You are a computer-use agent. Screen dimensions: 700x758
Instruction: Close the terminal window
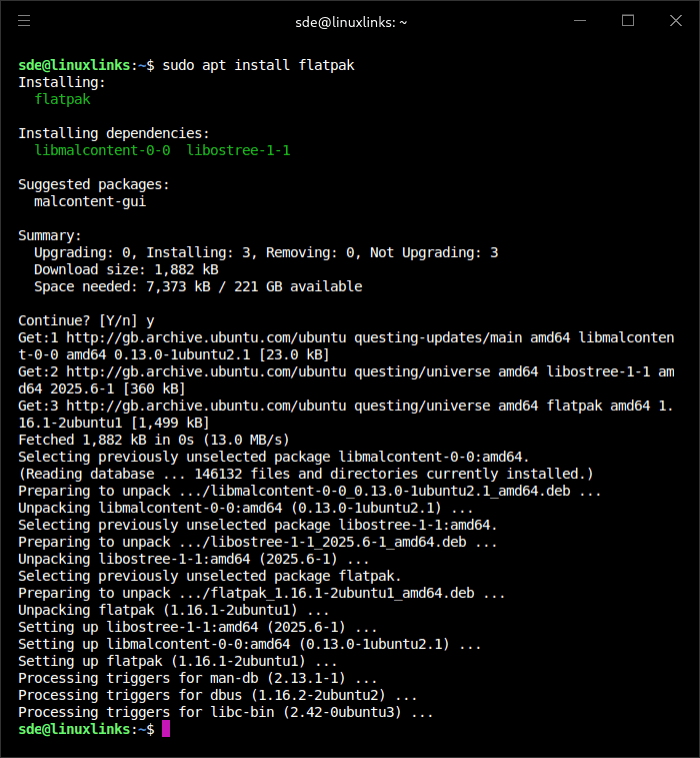675,21
